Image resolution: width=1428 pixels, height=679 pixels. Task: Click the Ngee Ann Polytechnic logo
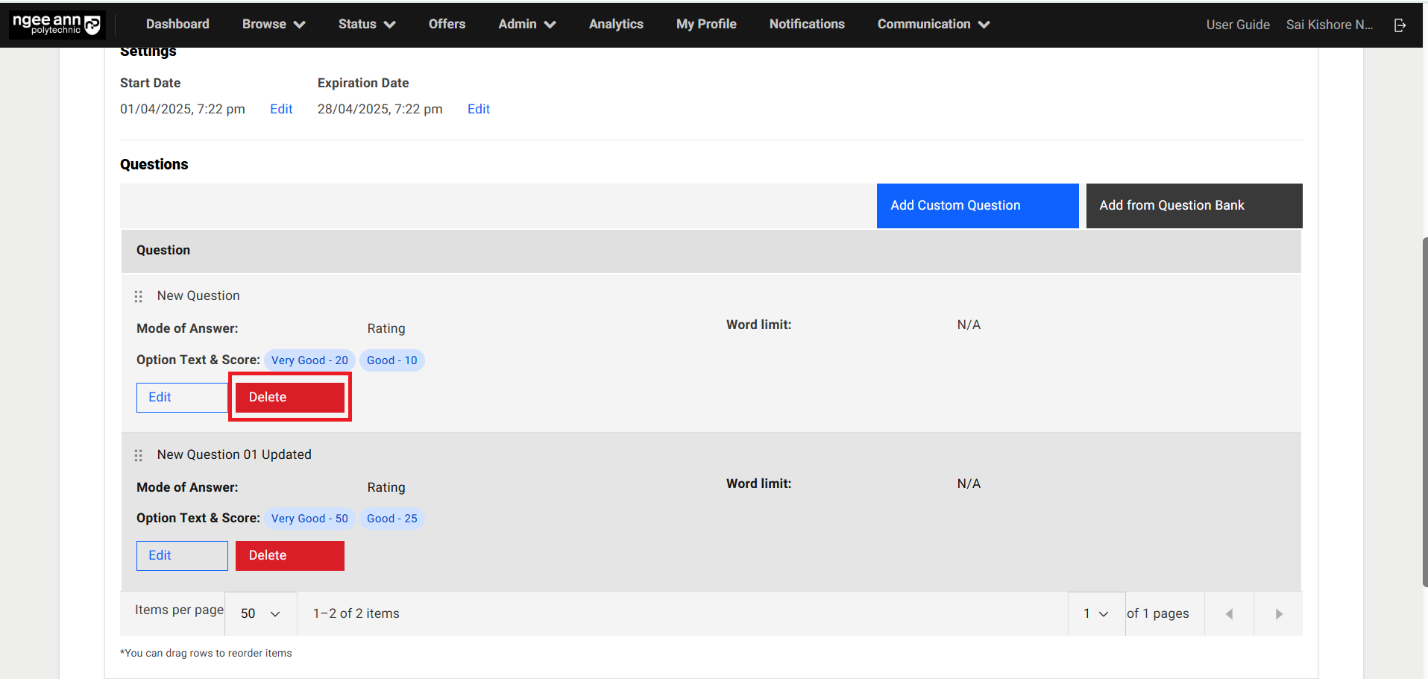pyautogui.click(x=57, y=25)
